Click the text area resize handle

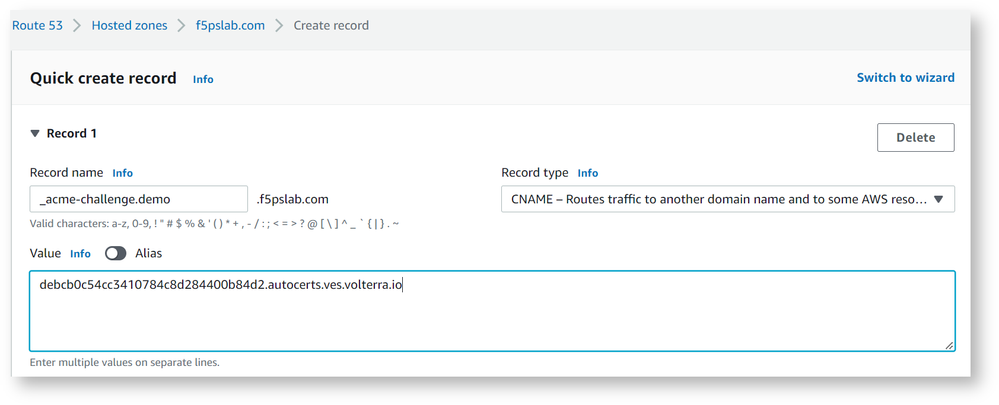point(948,345)
